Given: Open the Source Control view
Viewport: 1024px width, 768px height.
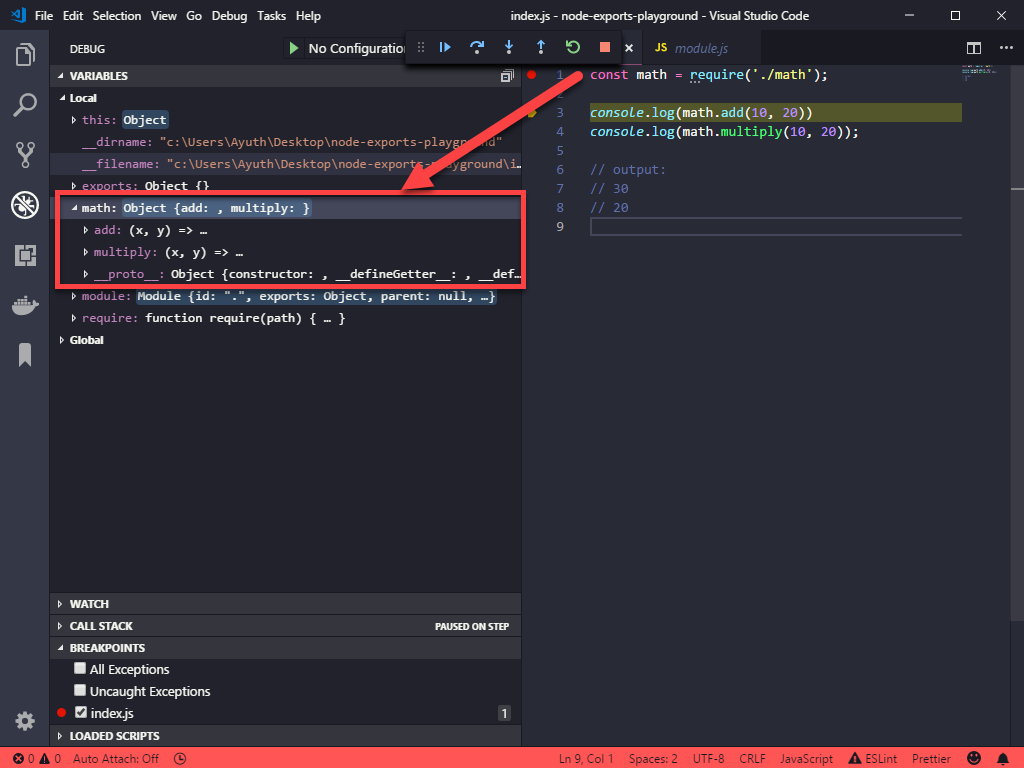Looking at the screenshot, I should tap(25, 154).
